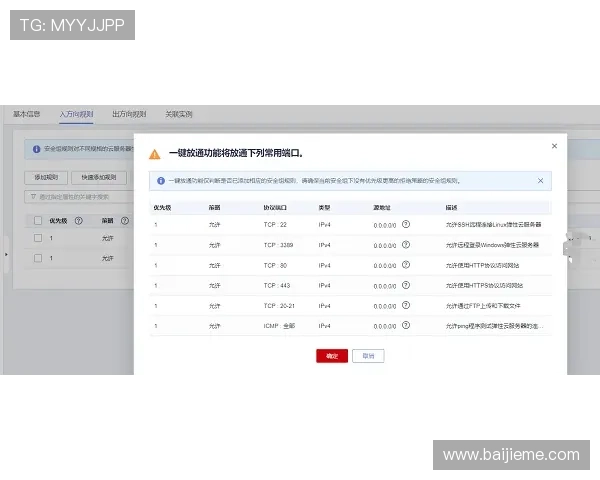
Task: Click the filter funnel icon in search box
Action: point(33,197)
